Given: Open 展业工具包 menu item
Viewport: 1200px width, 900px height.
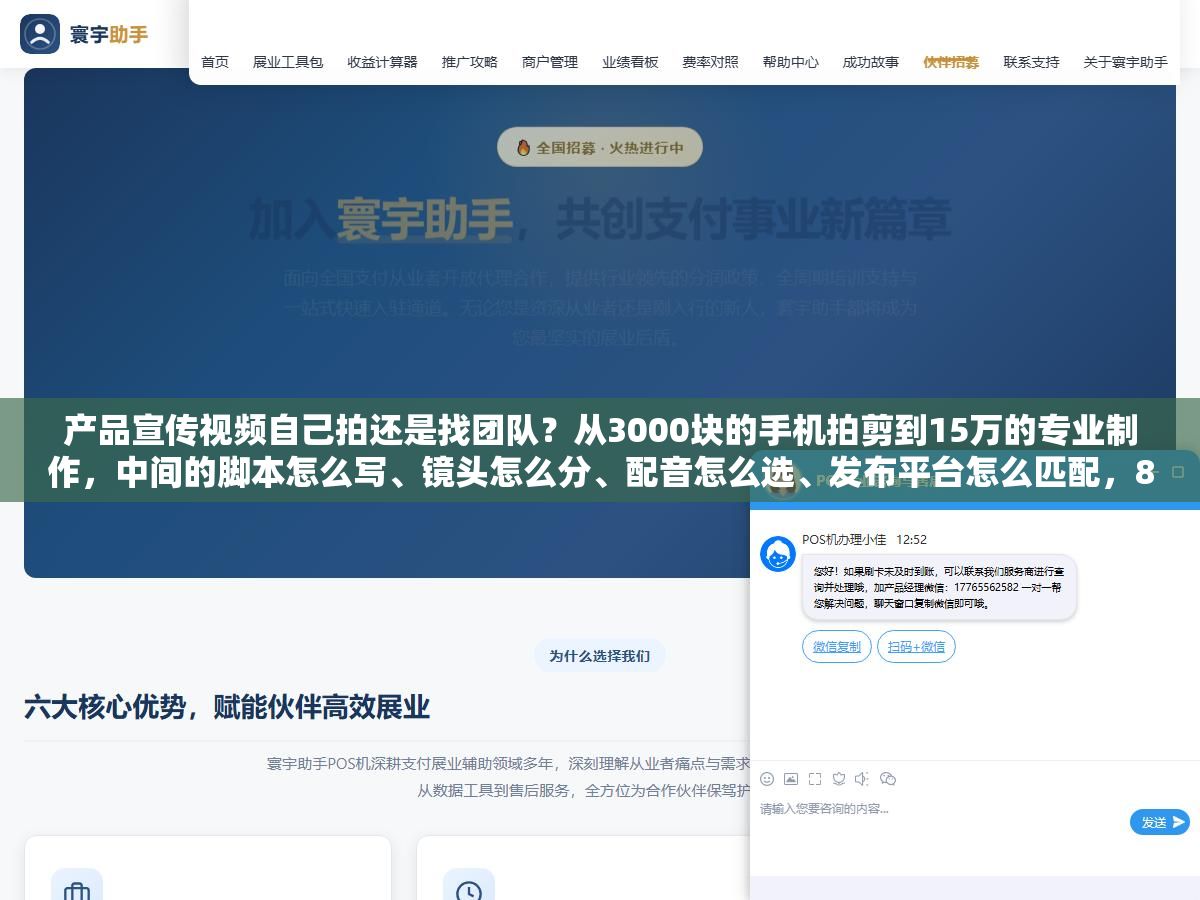Looking at the screenshot, I should (288, 62).
